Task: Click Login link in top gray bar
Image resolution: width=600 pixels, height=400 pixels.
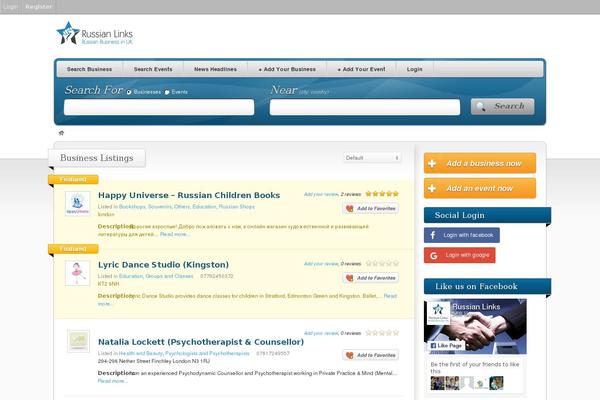Action: (10, 7)
